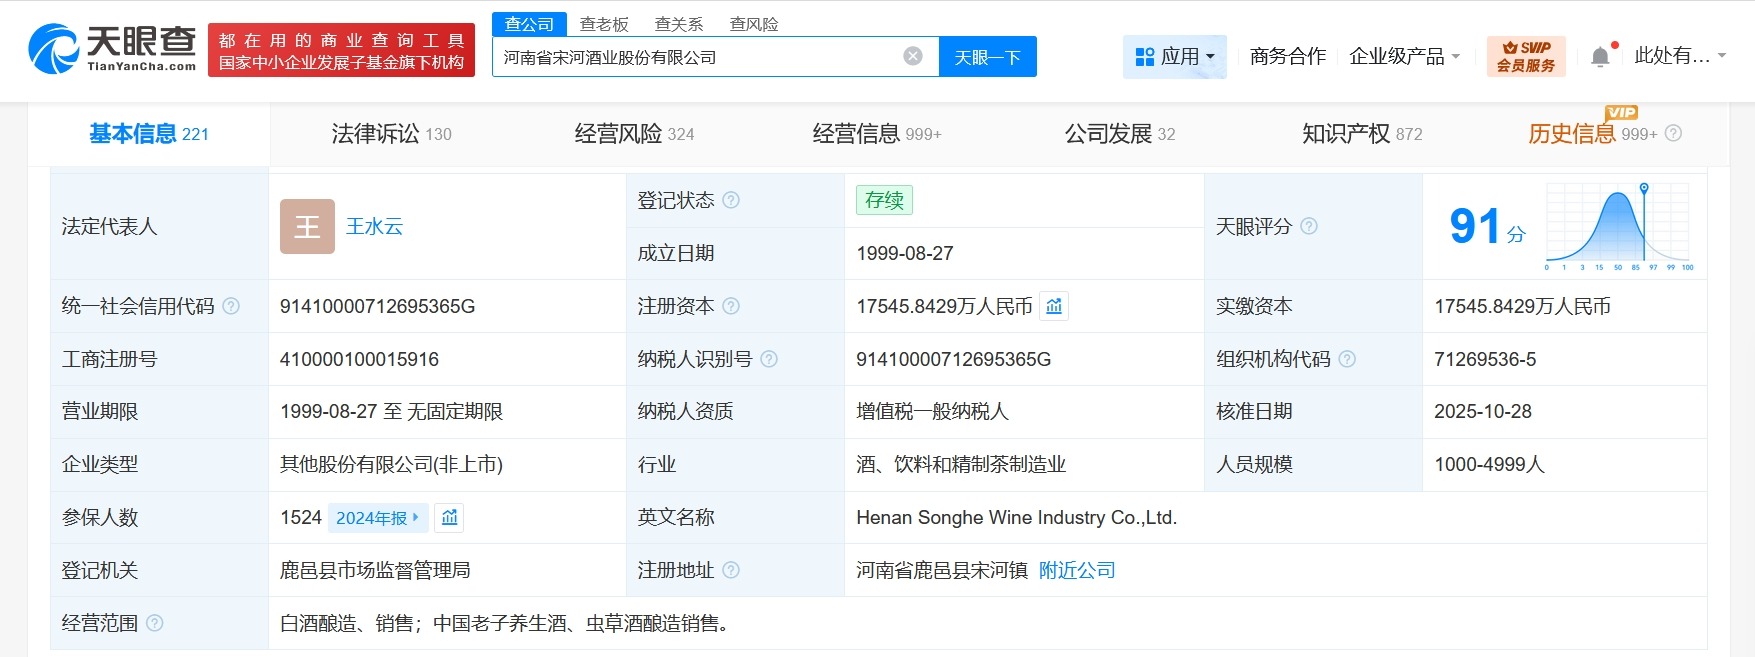
Task: Switch to the 公司发展 tab
Action: (x=1120, y=134)
